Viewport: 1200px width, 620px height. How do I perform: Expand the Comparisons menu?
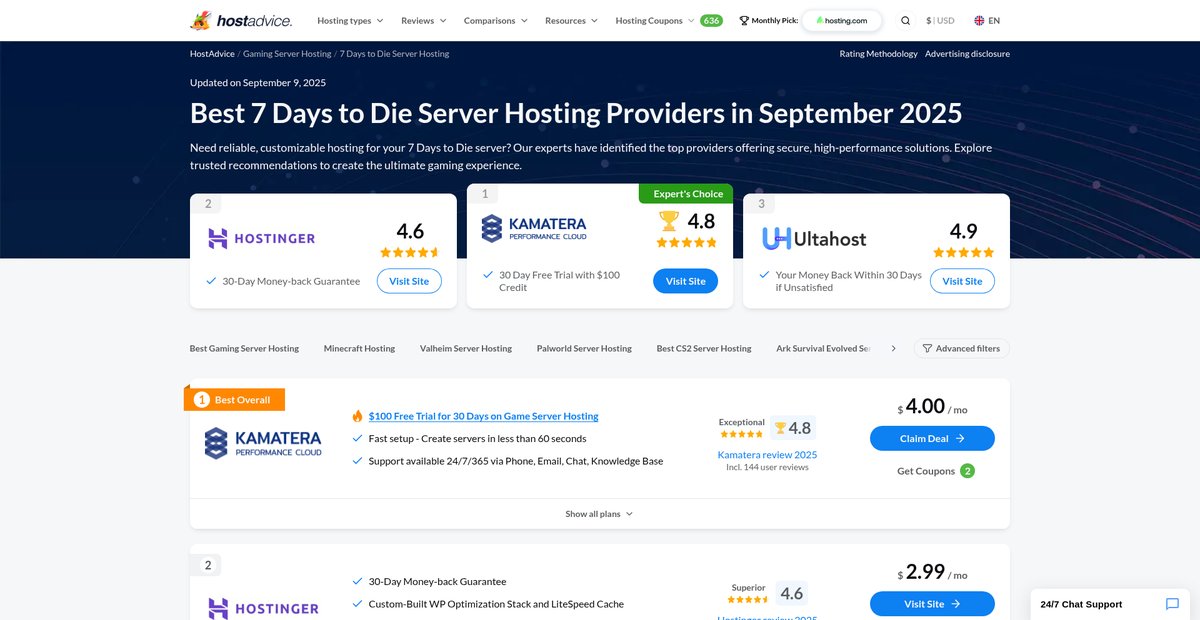(496, 20)
